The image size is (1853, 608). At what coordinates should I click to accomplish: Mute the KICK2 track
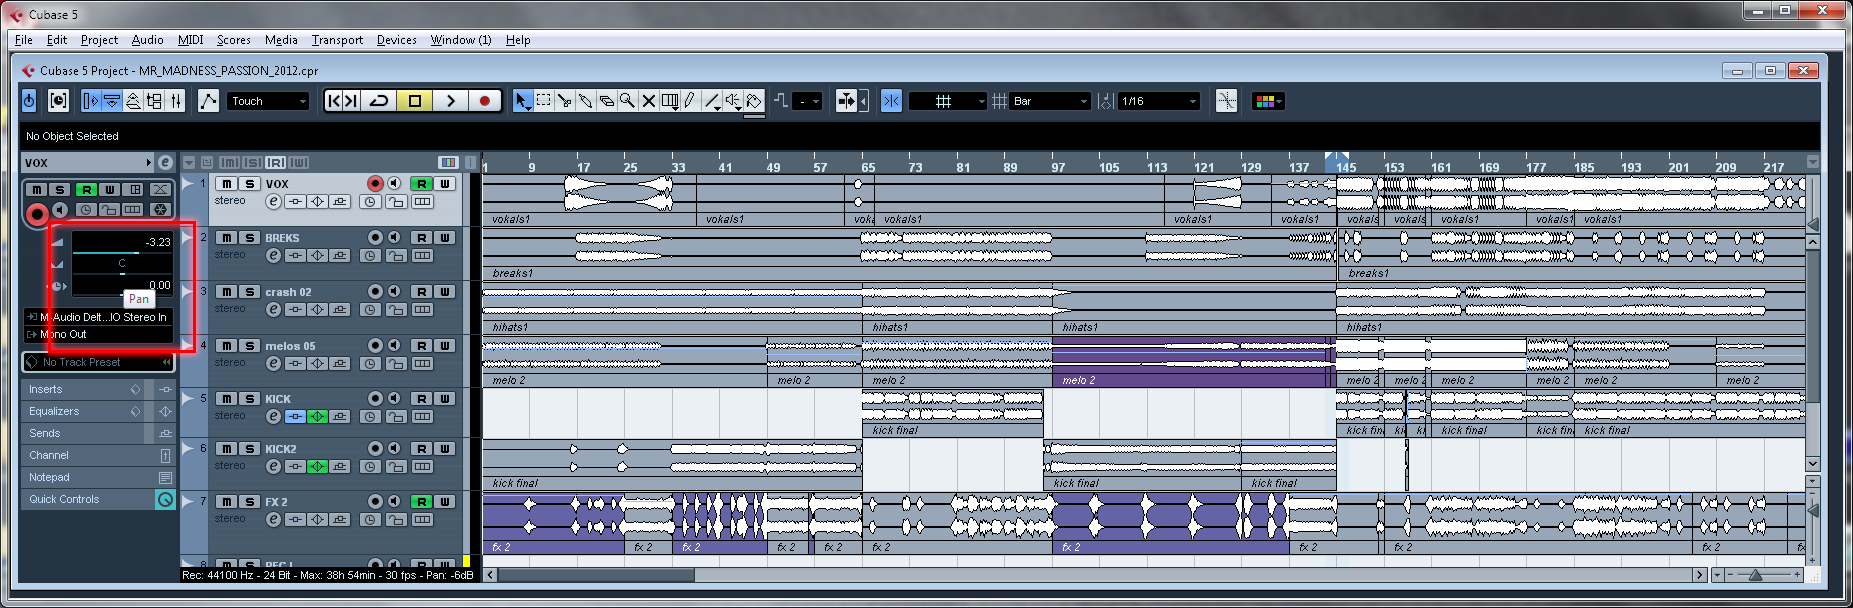point(228,449)
